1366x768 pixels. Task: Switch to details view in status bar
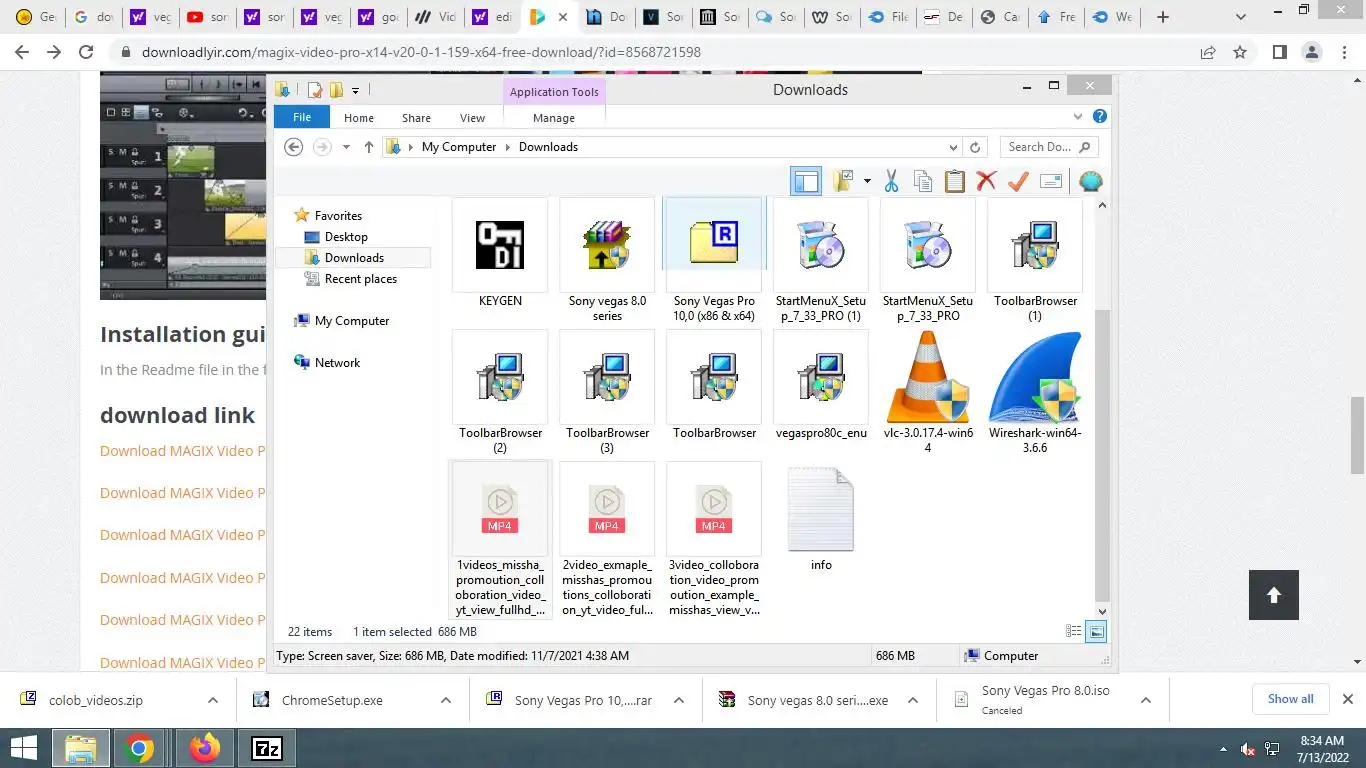pyautogui.click(x=1073, y=631)
